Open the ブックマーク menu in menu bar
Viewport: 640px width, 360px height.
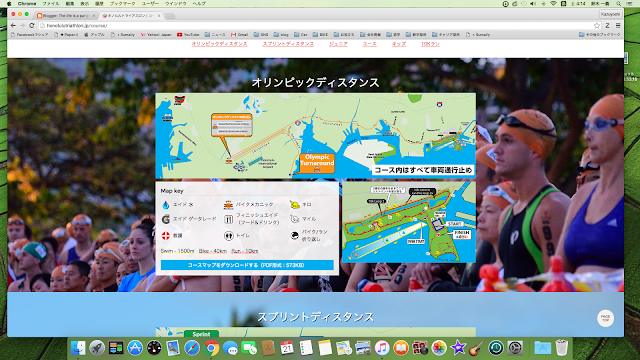click(x=122, y=3)
